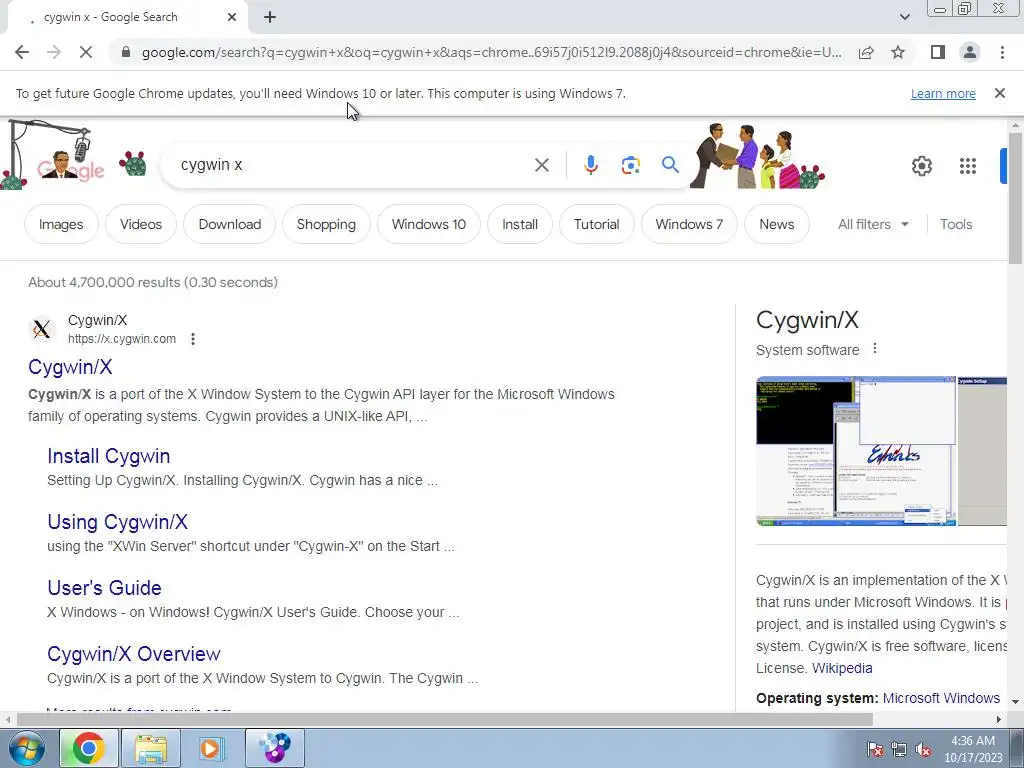Clear the search box text
The width and height of the screenshot is (1024, 768).
pos(541,165)
